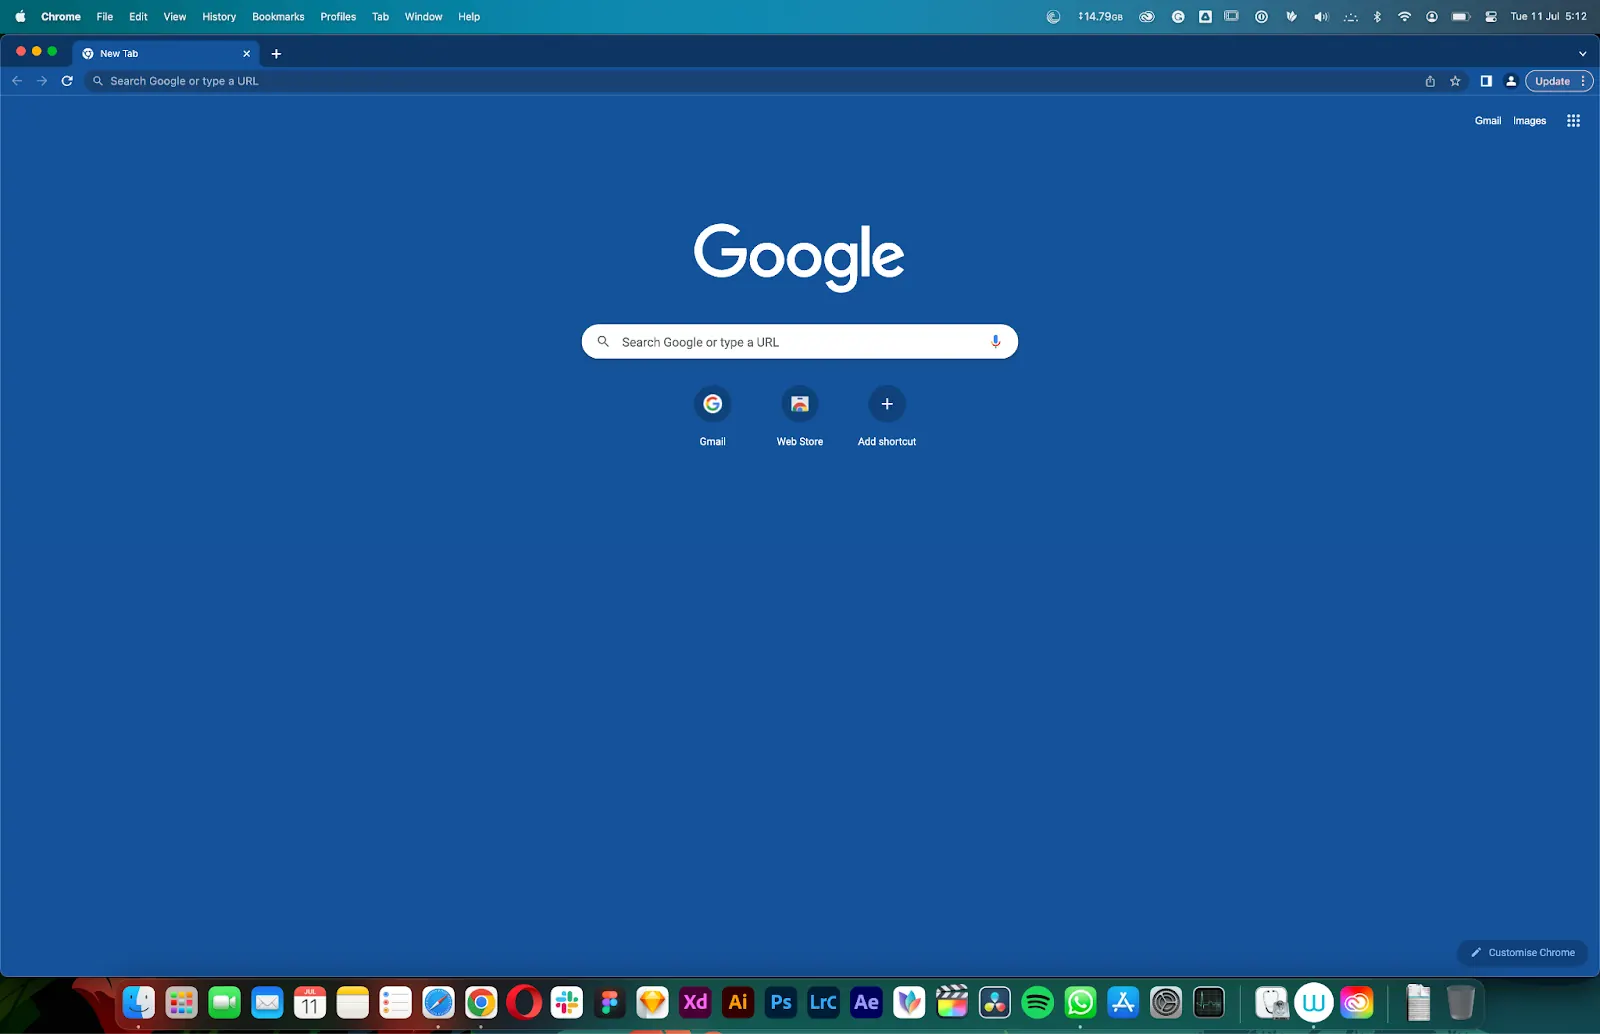Open the Profiles menu
Screen dimensions: 1600x1034
coord(338,17)
